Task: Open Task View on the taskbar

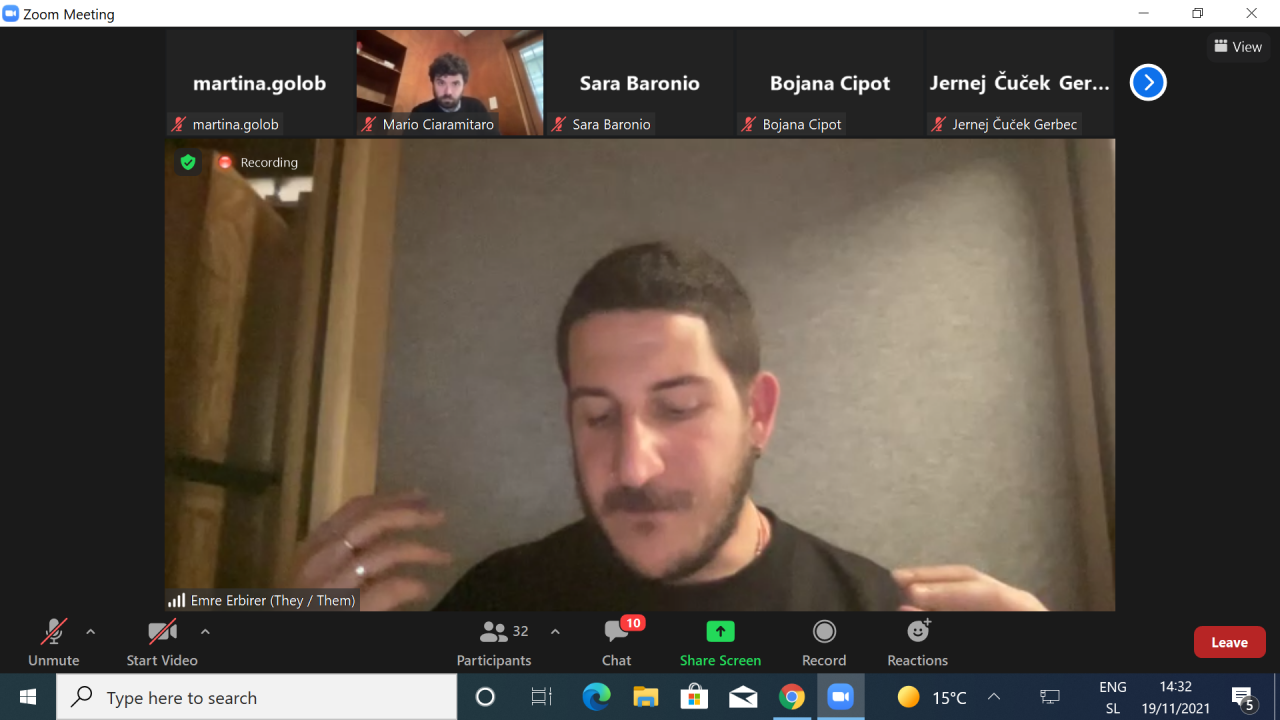Action: coord(541,697)
